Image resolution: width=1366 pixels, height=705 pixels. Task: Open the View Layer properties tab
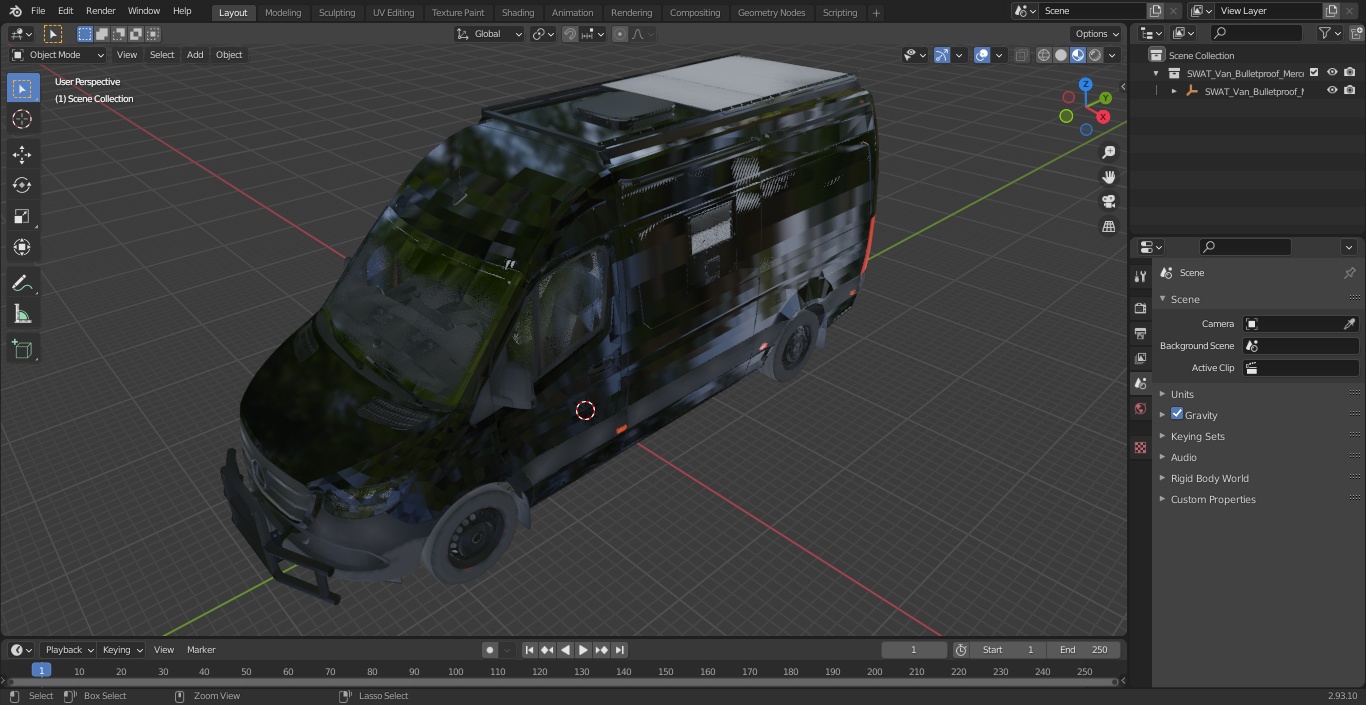[1140, 358]
